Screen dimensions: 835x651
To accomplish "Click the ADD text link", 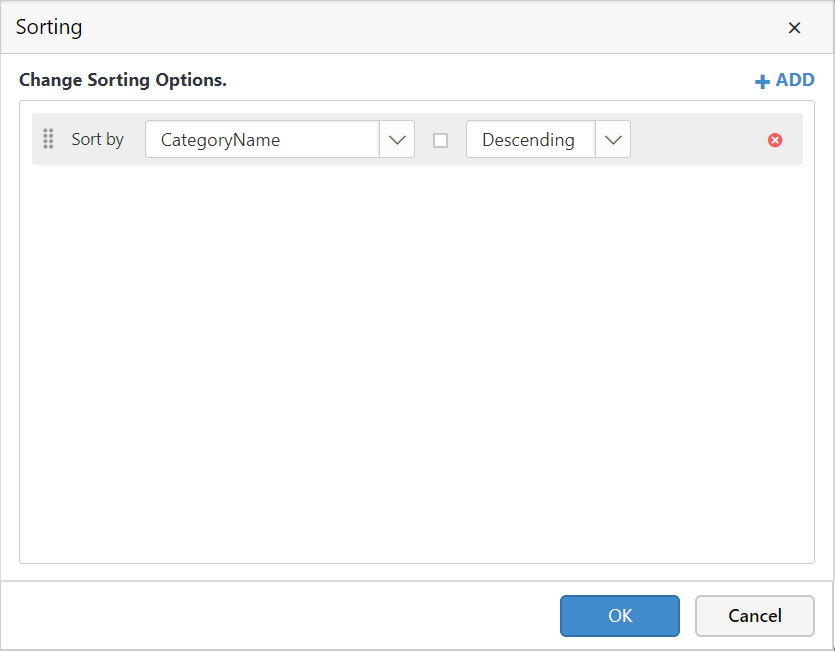I will coord(795,80).
